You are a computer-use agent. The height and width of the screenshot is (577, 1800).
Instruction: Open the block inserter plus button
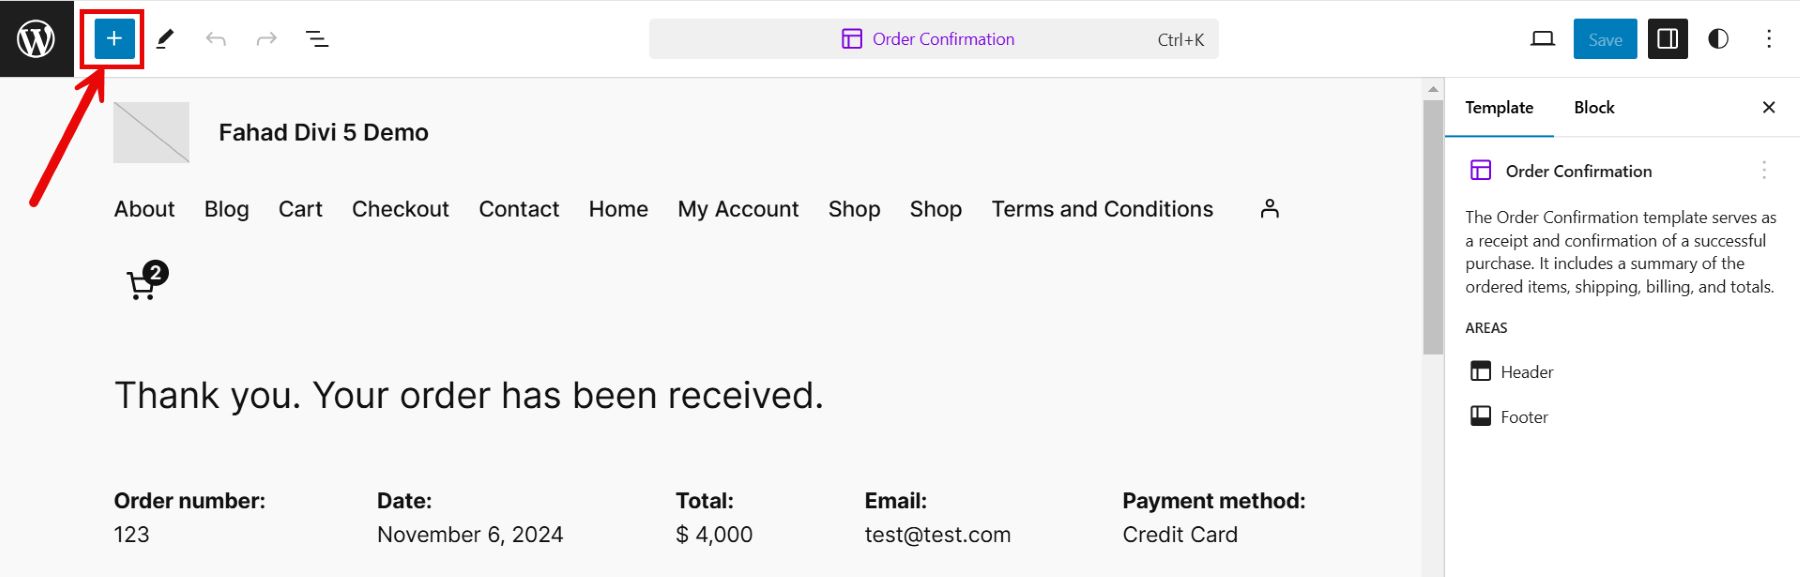click(x=114, y=39)
